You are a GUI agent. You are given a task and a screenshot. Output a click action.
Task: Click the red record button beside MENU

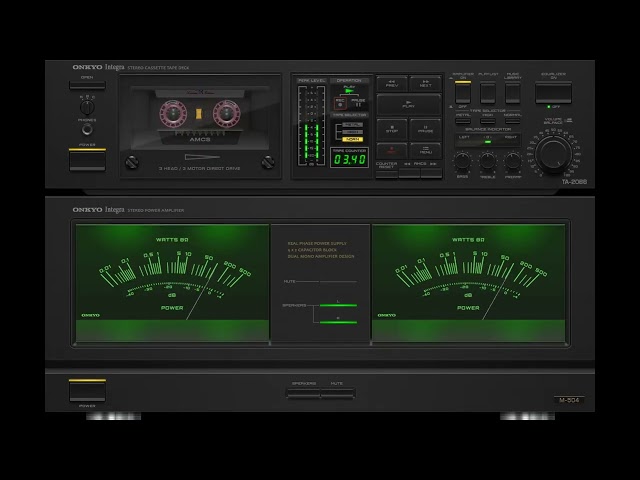[x=392, y=150]
